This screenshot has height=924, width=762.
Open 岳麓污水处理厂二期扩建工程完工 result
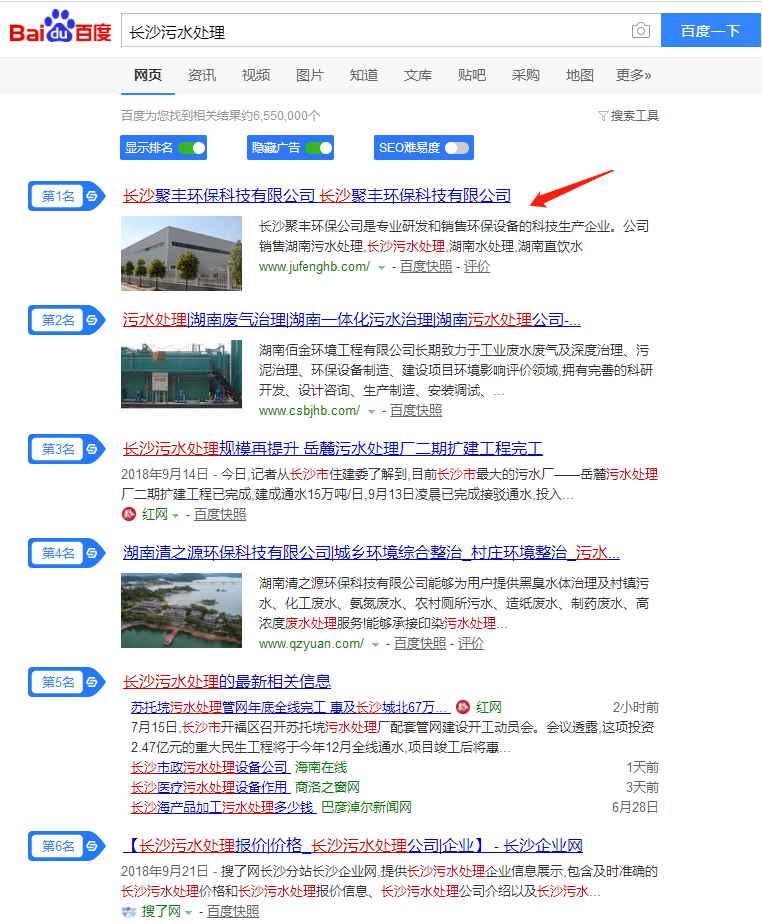332,449
